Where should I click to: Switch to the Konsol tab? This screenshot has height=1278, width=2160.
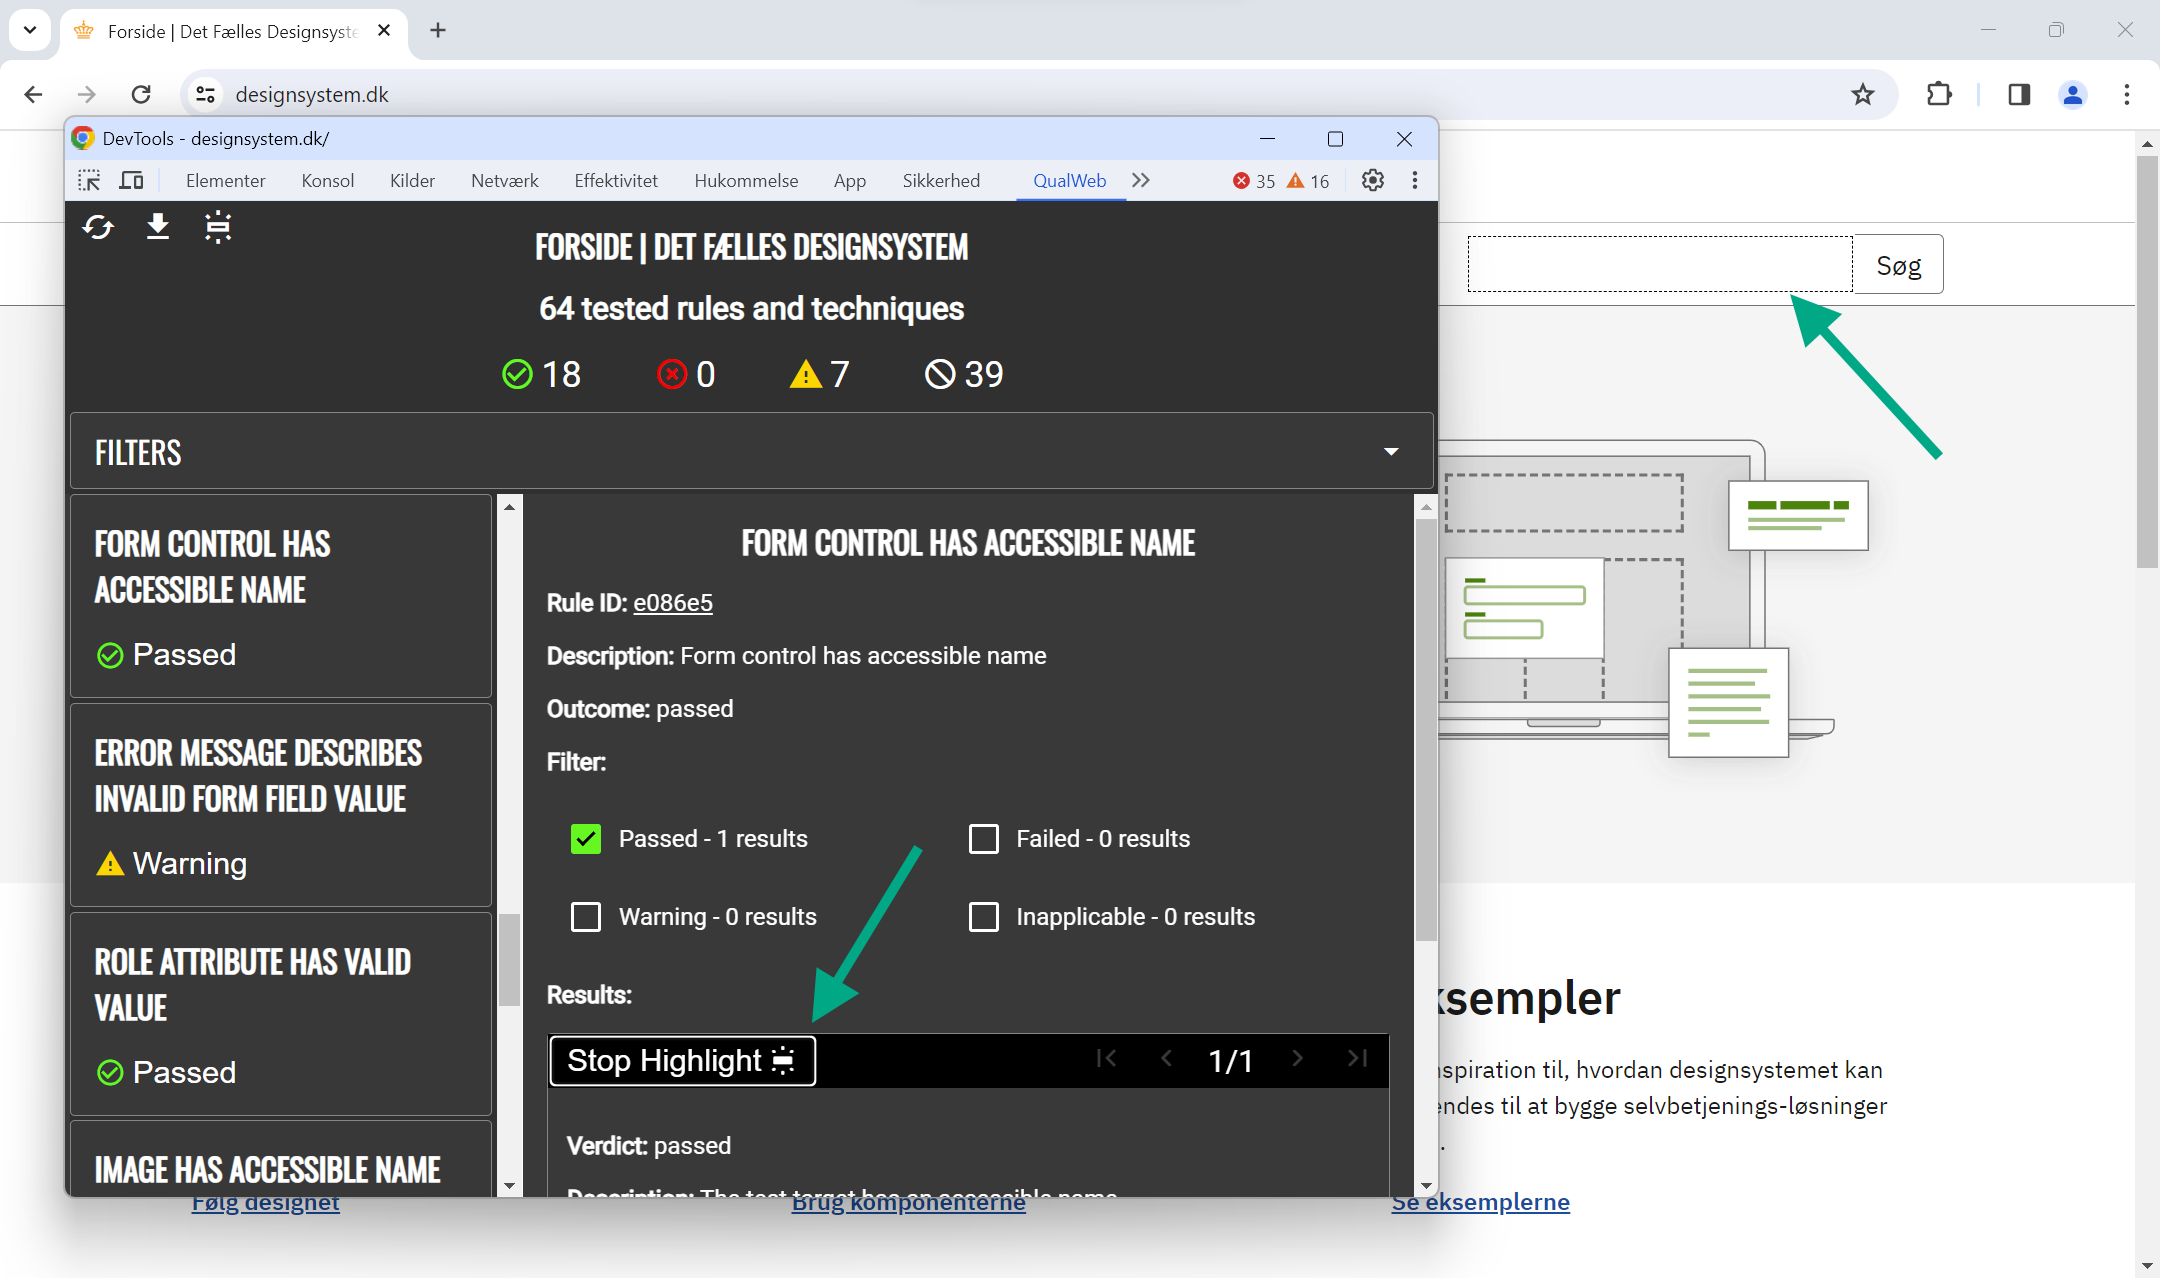328,180
